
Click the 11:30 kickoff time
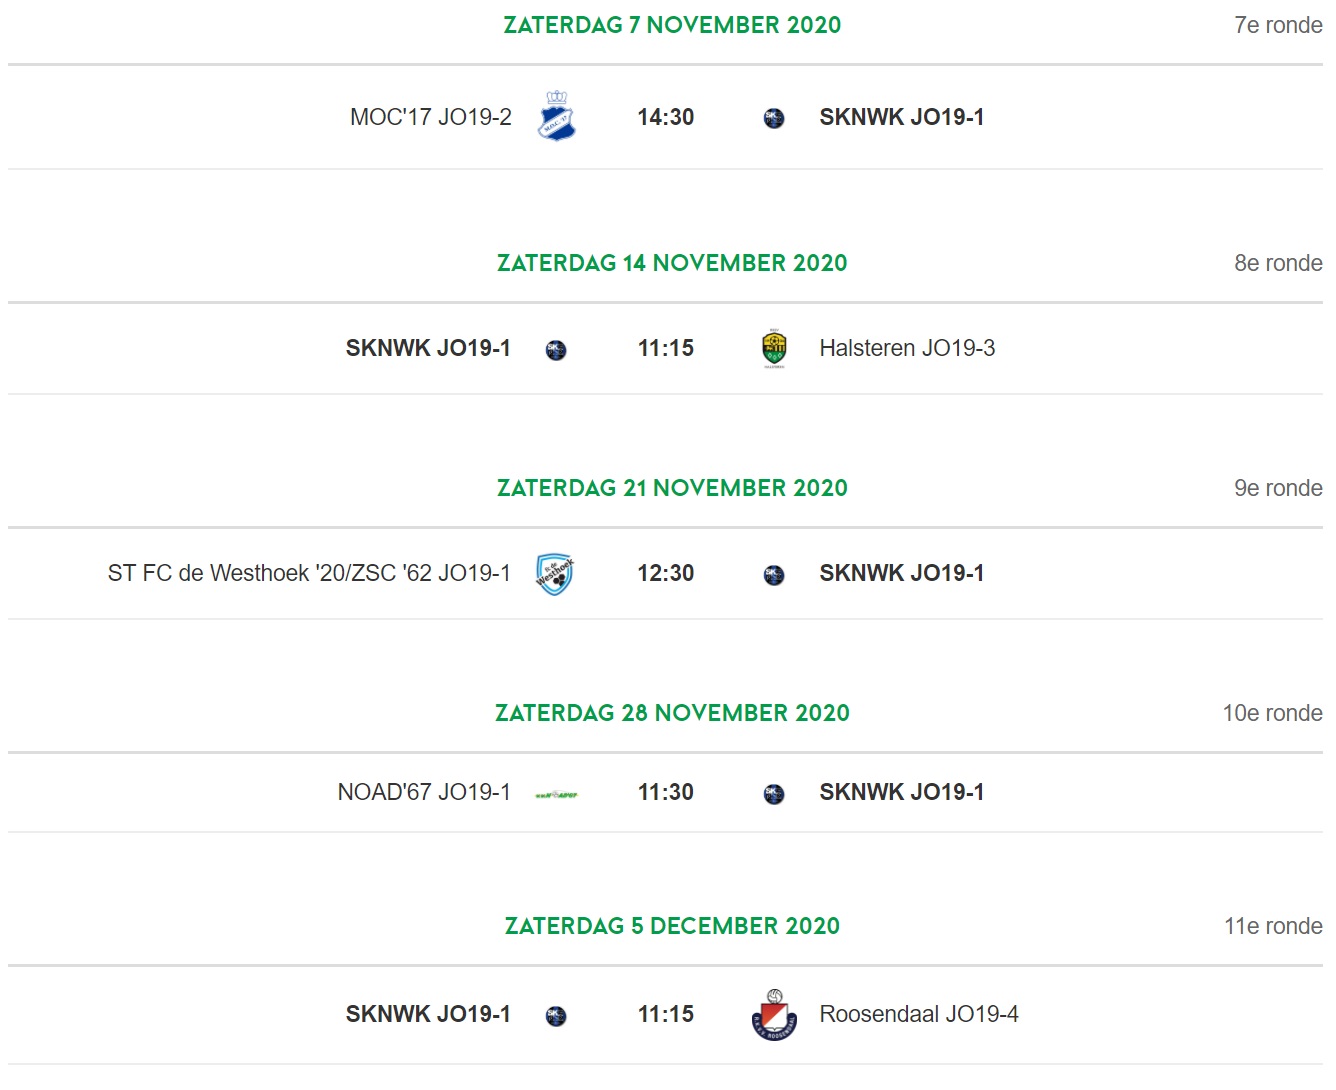(x=666, y=792)
